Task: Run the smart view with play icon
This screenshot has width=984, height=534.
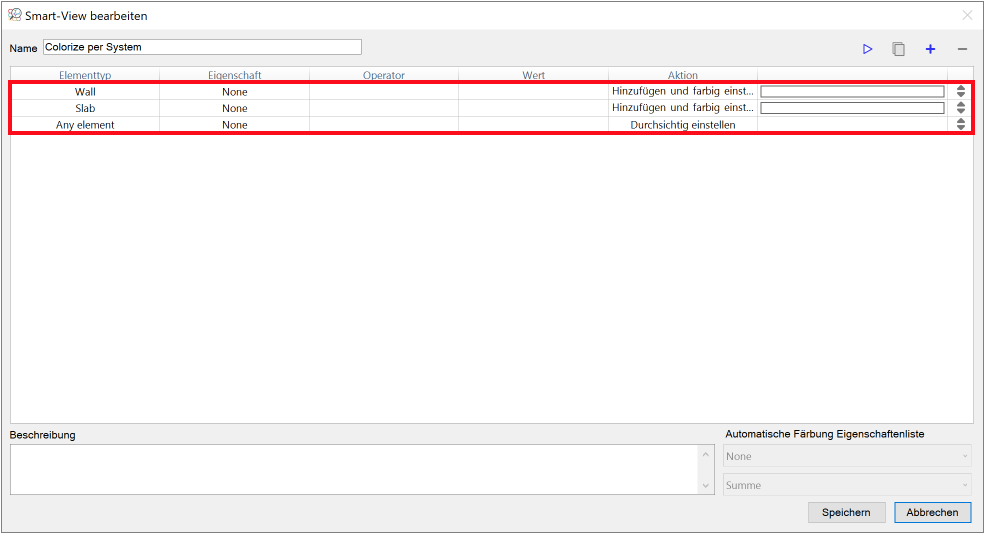Action: click(867, 49)
